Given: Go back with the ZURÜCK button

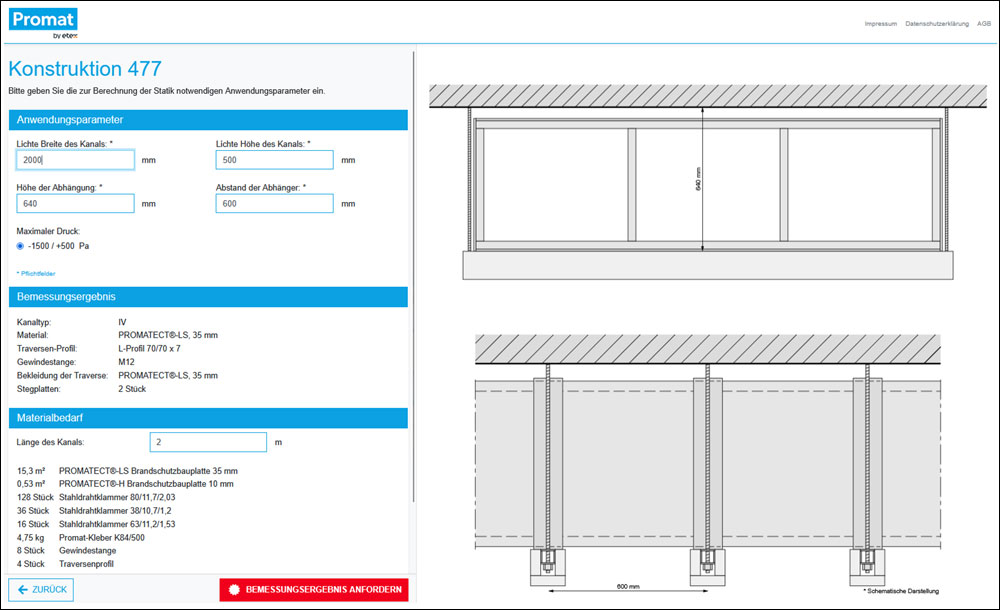Looking at the screenshot, I should click(x=42, y=589).
